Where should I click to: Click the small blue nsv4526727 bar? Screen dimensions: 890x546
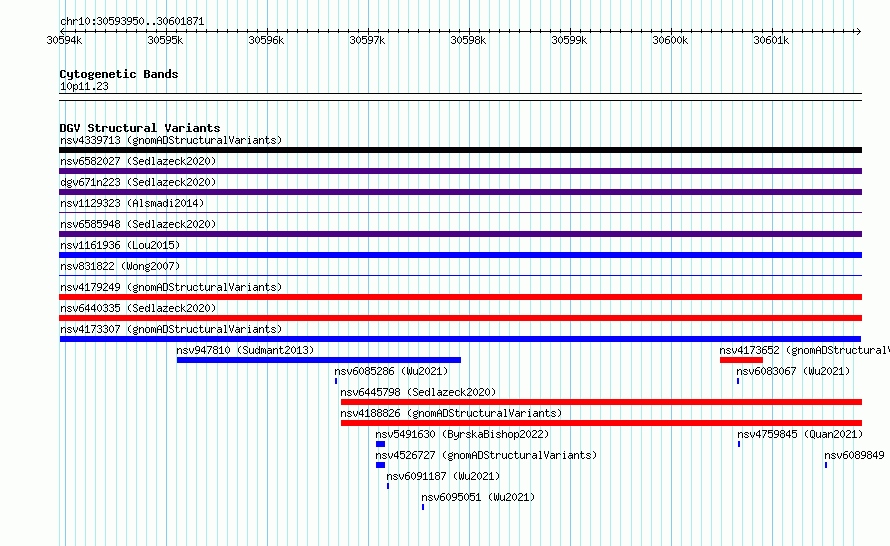click(380, 465)
